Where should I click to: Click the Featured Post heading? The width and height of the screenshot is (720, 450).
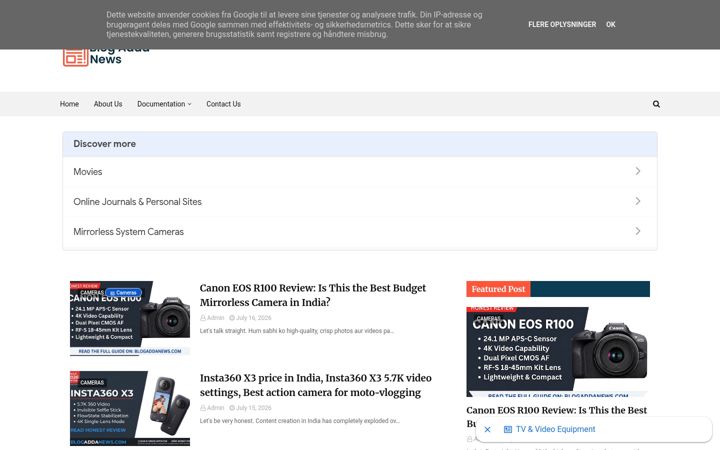(498, 289)
